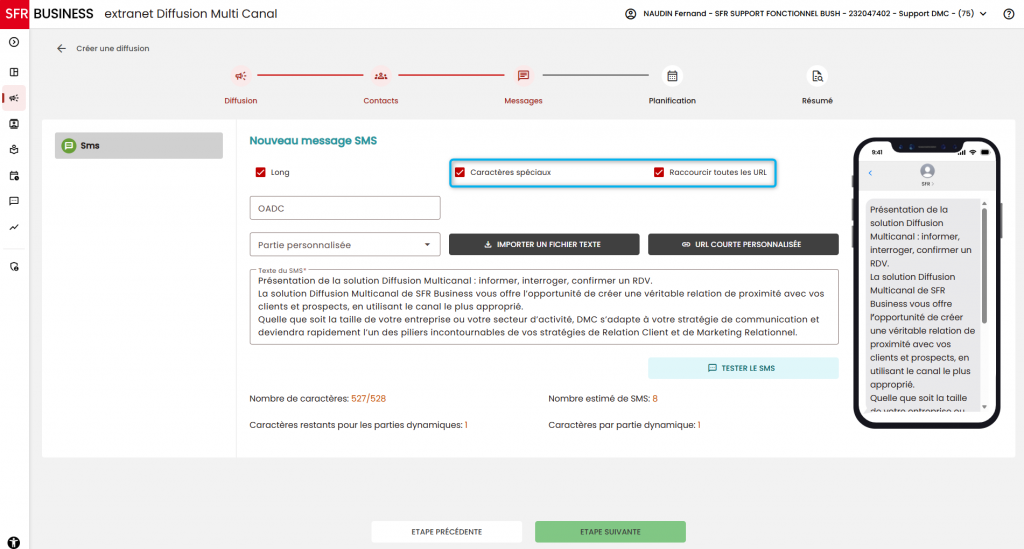Open the sidebar calendar planning icon
Screen dimensions: 1024x549
[14, 176]
